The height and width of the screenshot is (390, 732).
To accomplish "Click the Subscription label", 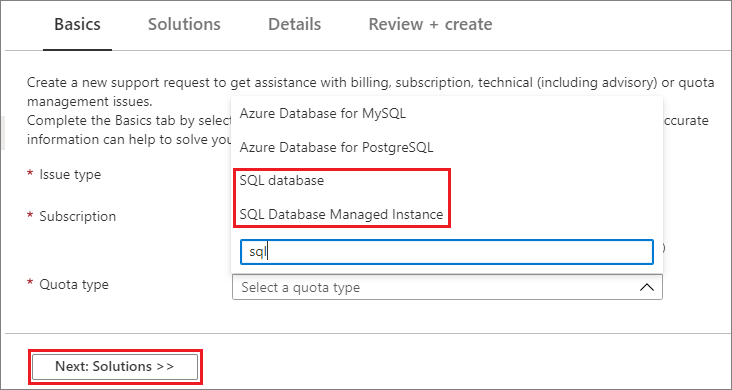I will point(77,216).
